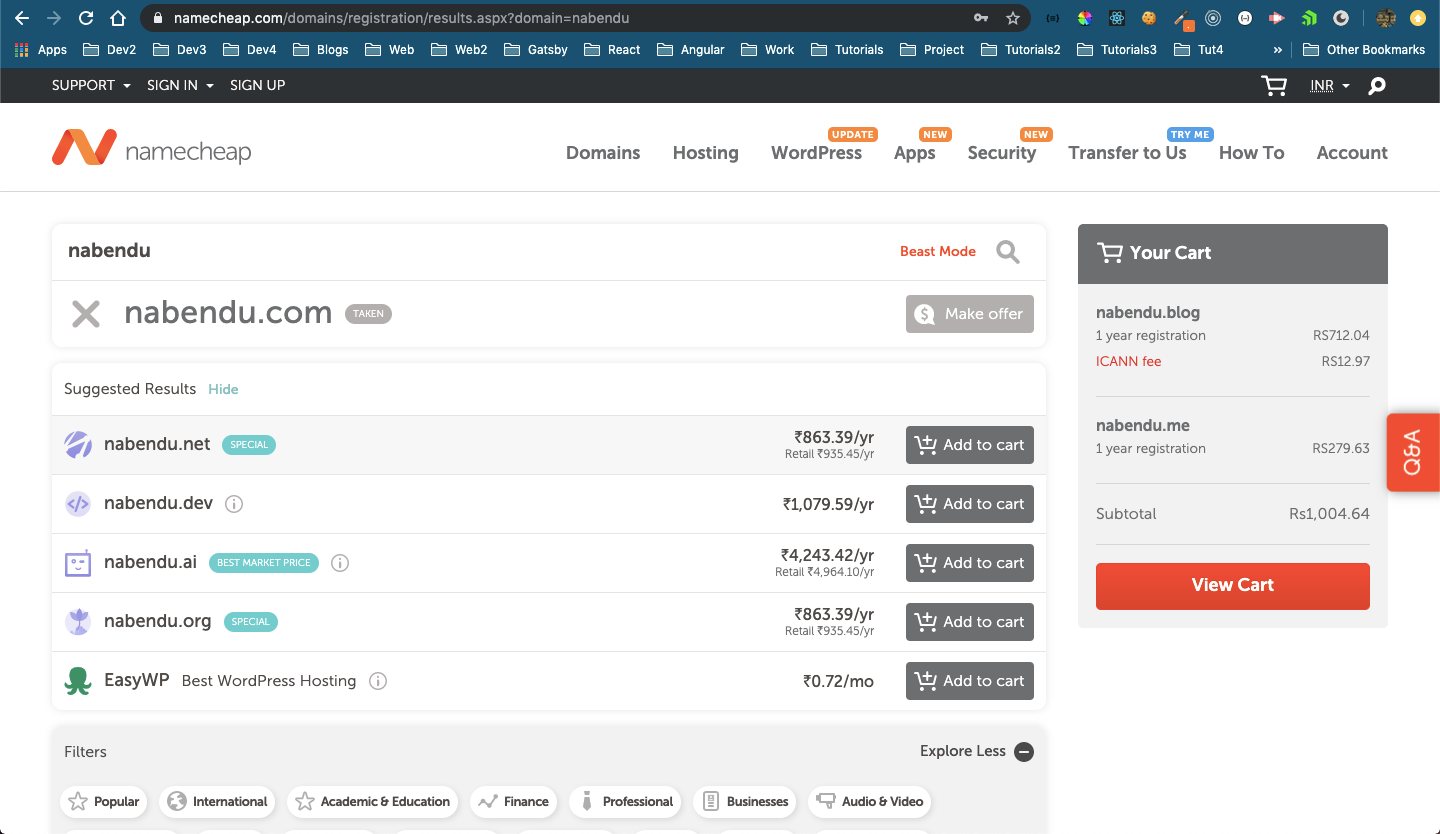Hide the Suggested Results list

223,389
